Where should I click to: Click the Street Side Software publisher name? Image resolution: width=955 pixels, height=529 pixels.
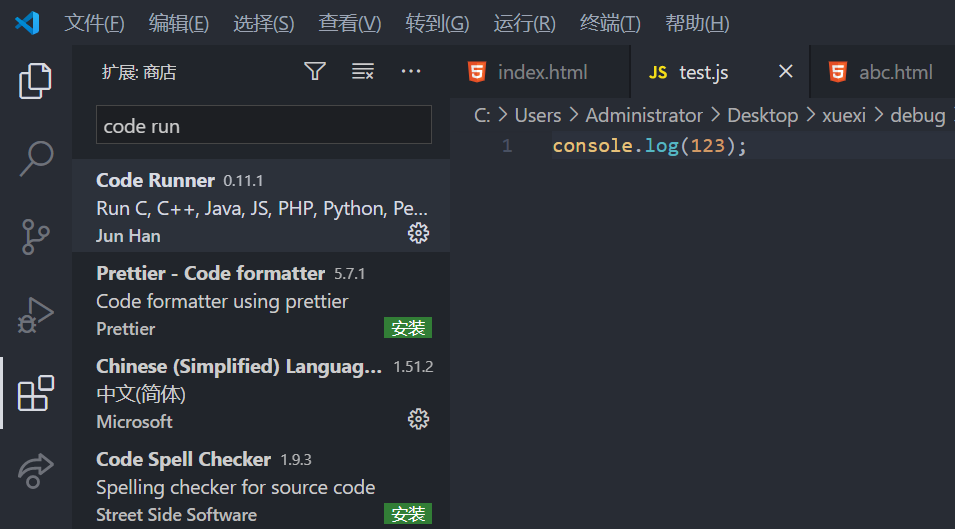176,514
